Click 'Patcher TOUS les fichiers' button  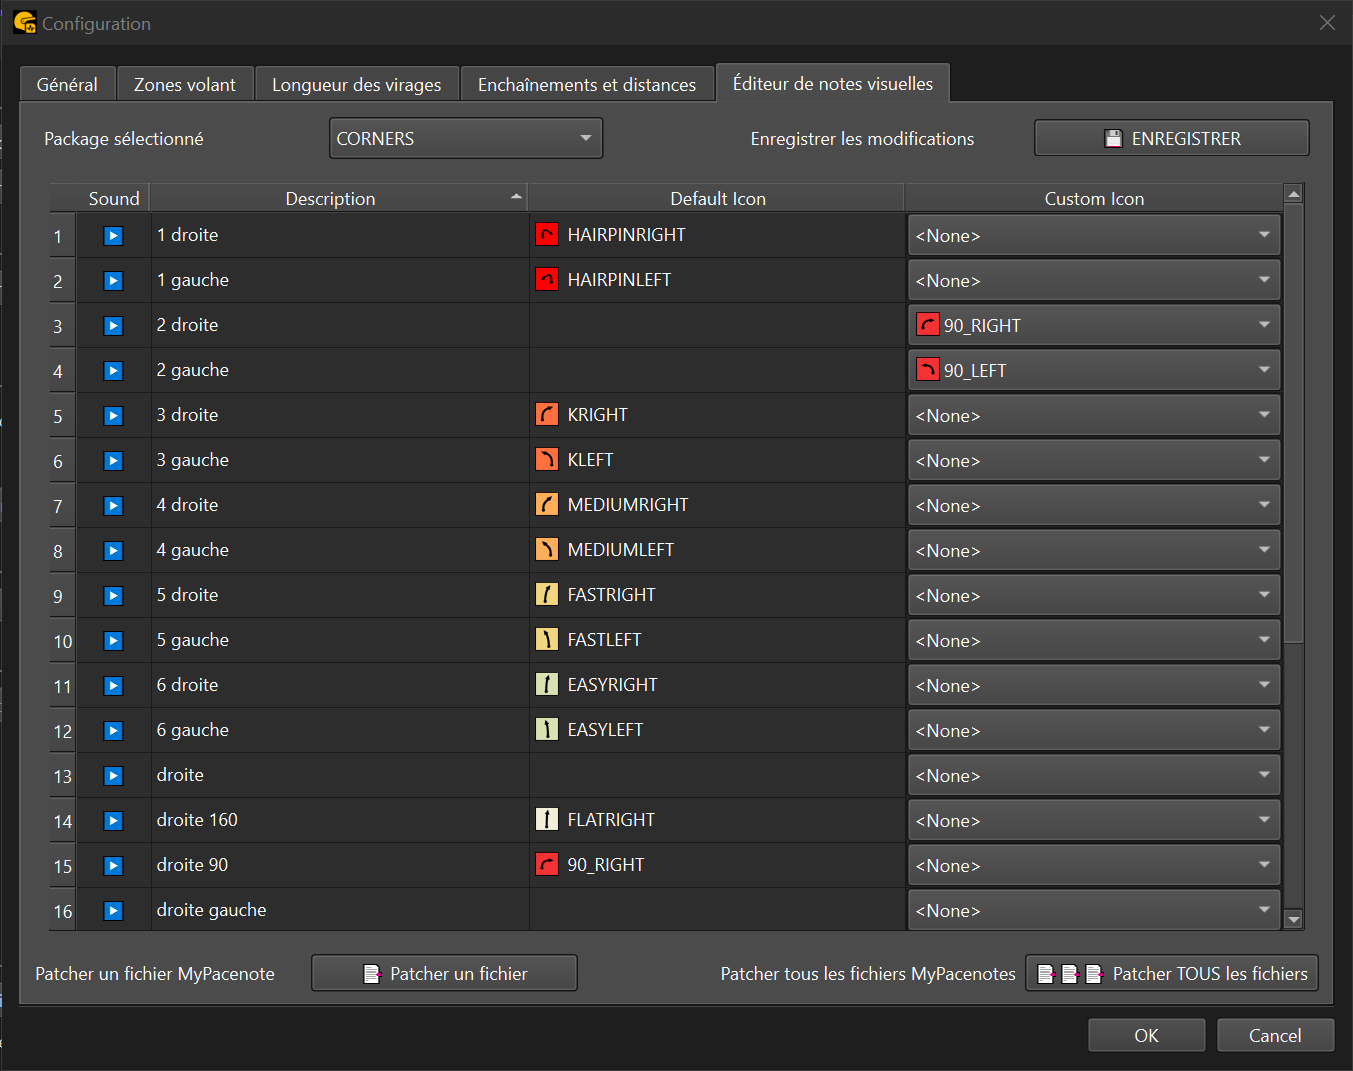1172,974
